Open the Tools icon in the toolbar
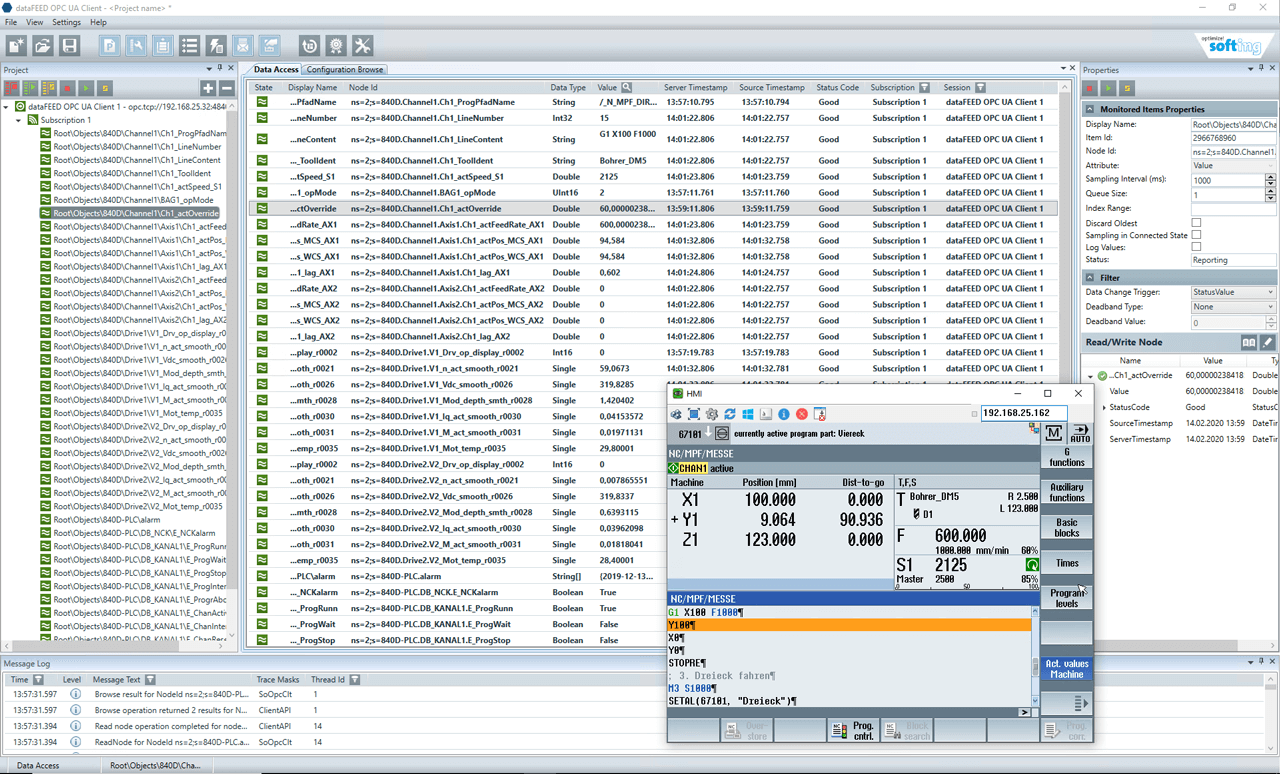The height and width of the screenshot is (774, 1280). [x=362, y=45]
